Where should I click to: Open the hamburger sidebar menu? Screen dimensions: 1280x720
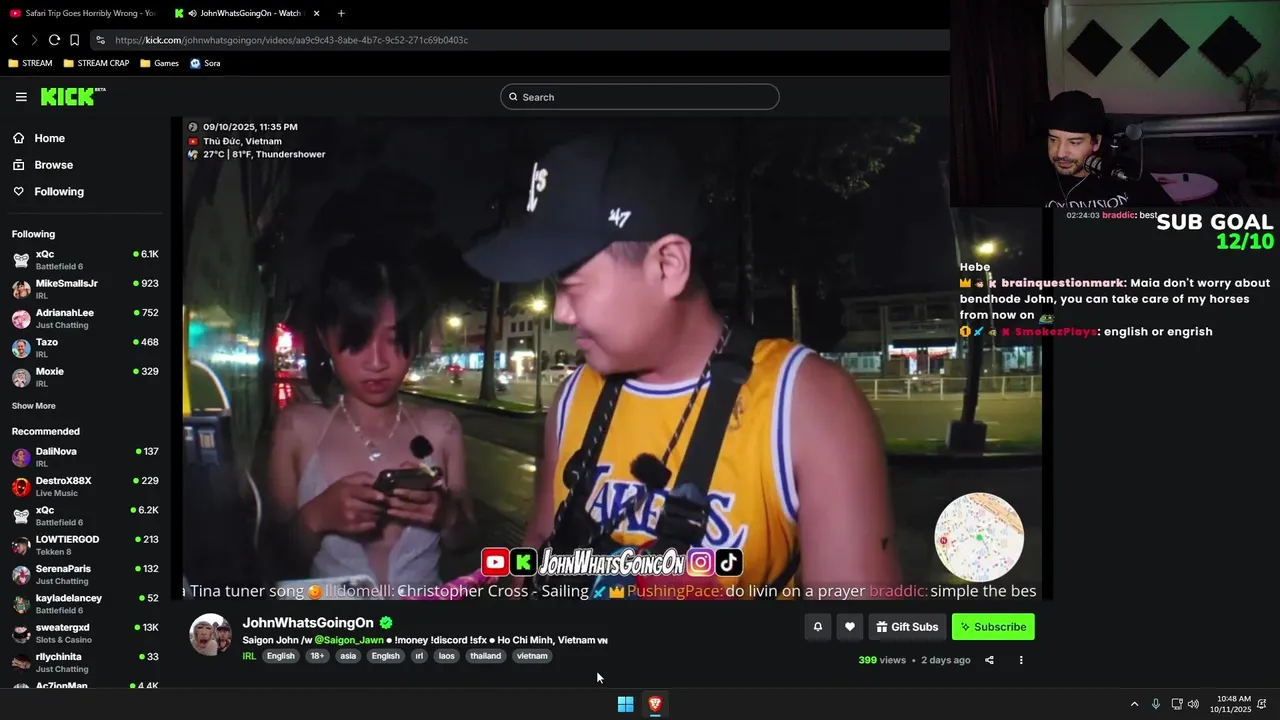(x=21, y=97)
